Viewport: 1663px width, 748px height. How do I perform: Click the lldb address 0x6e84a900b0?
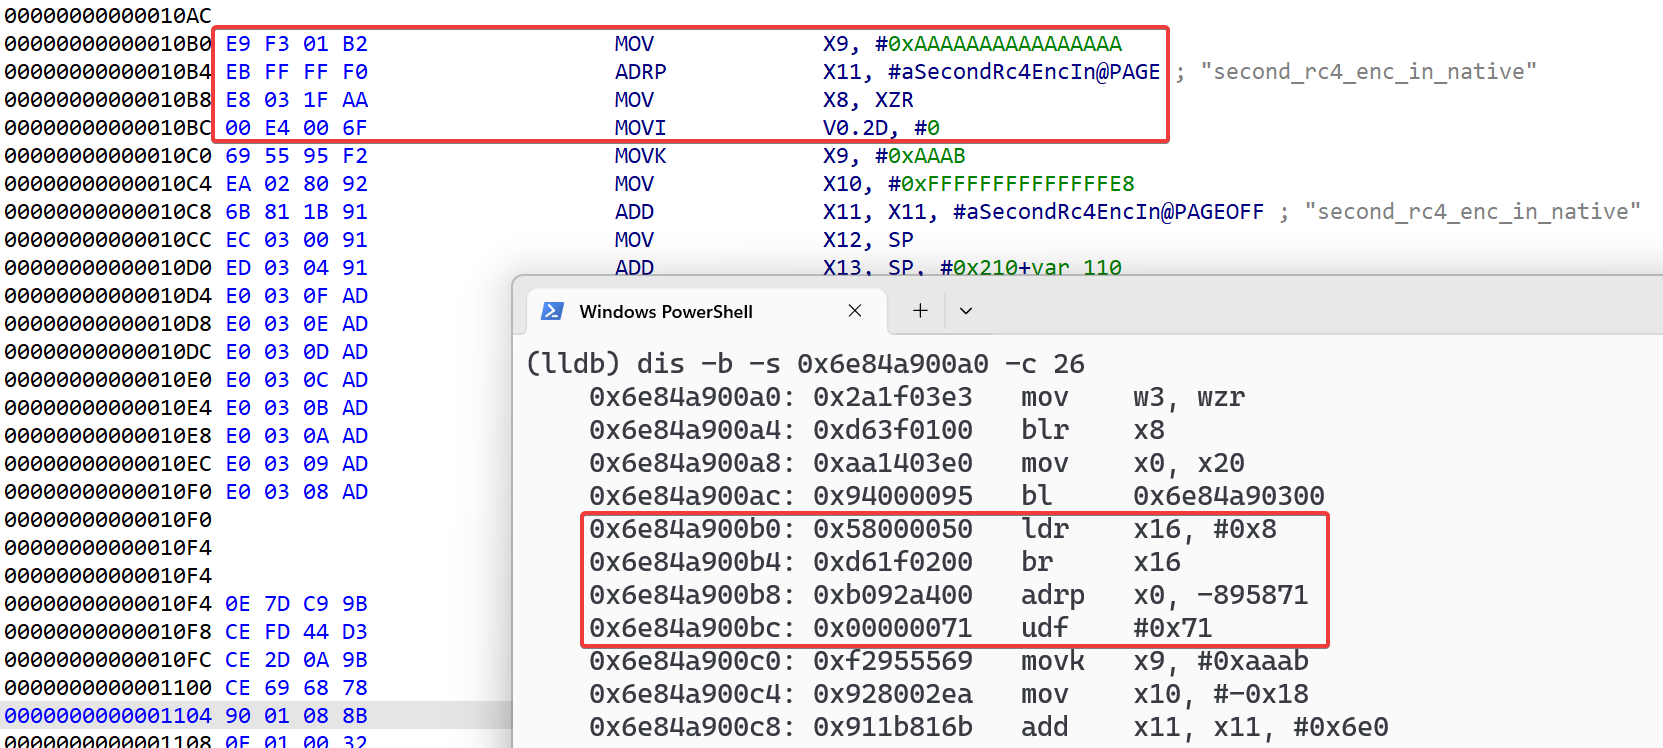691,529
